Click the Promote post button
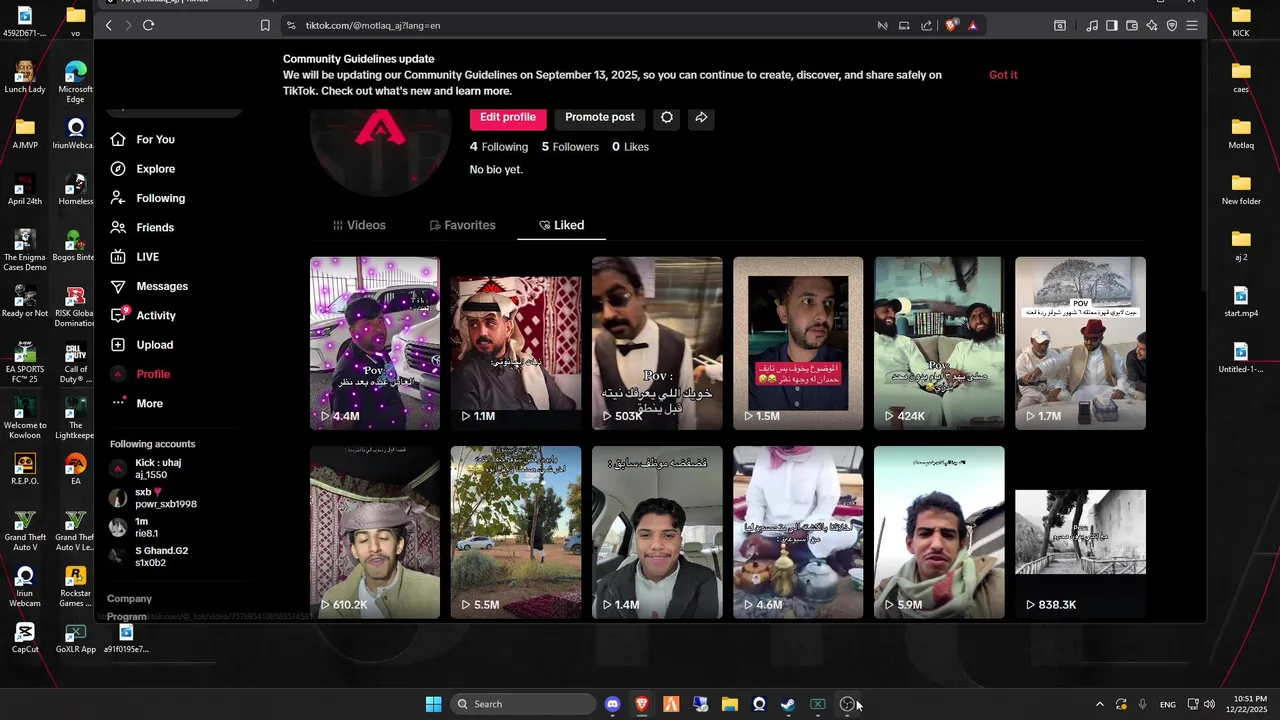 coord(600,117)
